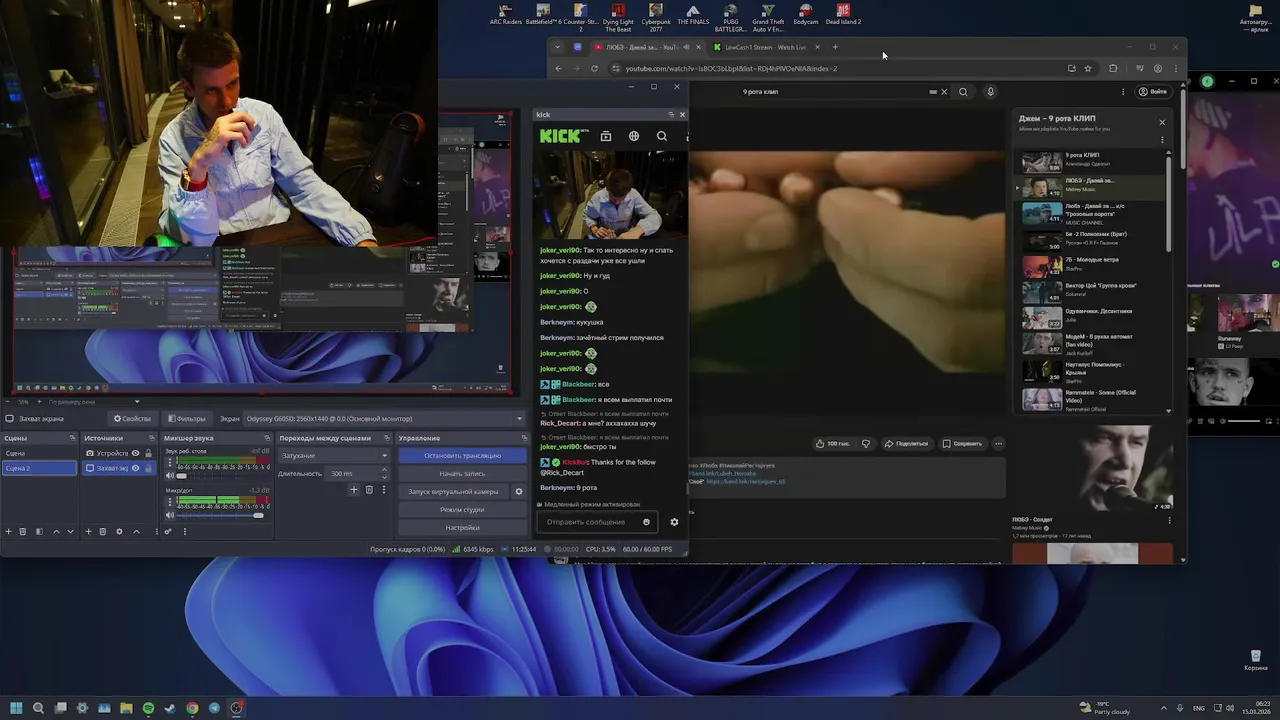Screen dimensions: 1280x720
Task: Open OBS Settings (Настройки)
Action: point(462,528)
